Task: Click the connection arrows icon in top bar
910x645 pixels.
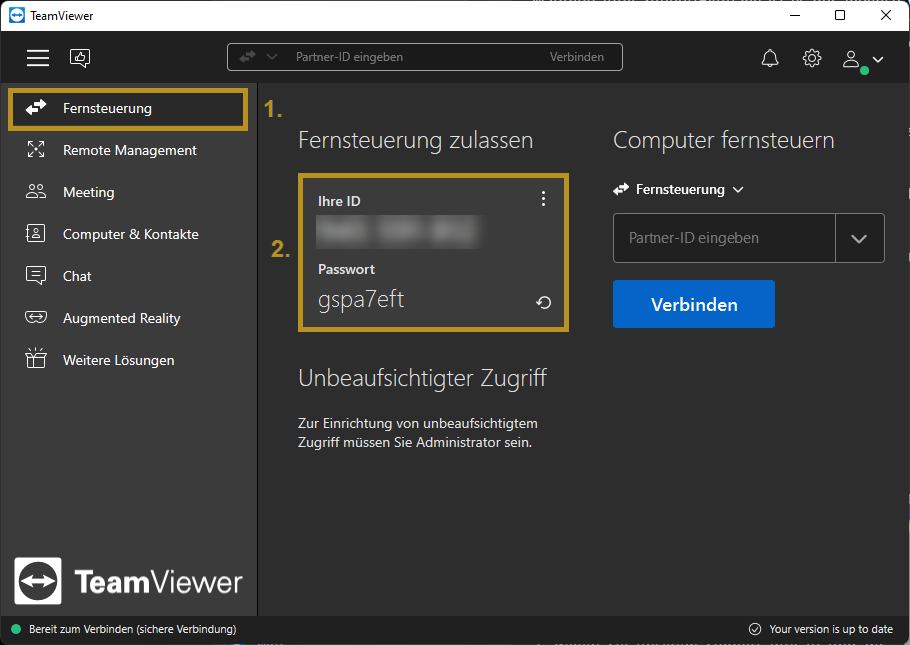Action: tap(248, 57)
